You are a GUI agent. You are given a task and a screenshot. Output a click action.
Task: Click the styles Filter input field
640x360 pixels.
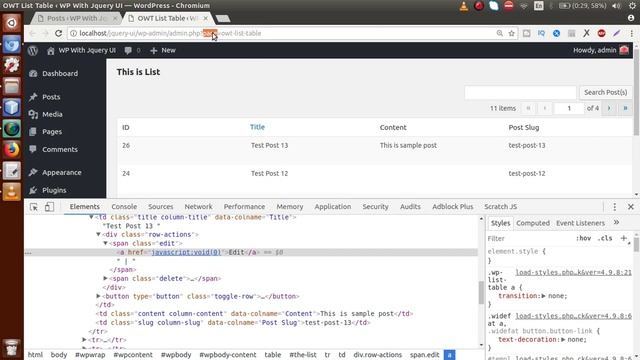(529, 238)
